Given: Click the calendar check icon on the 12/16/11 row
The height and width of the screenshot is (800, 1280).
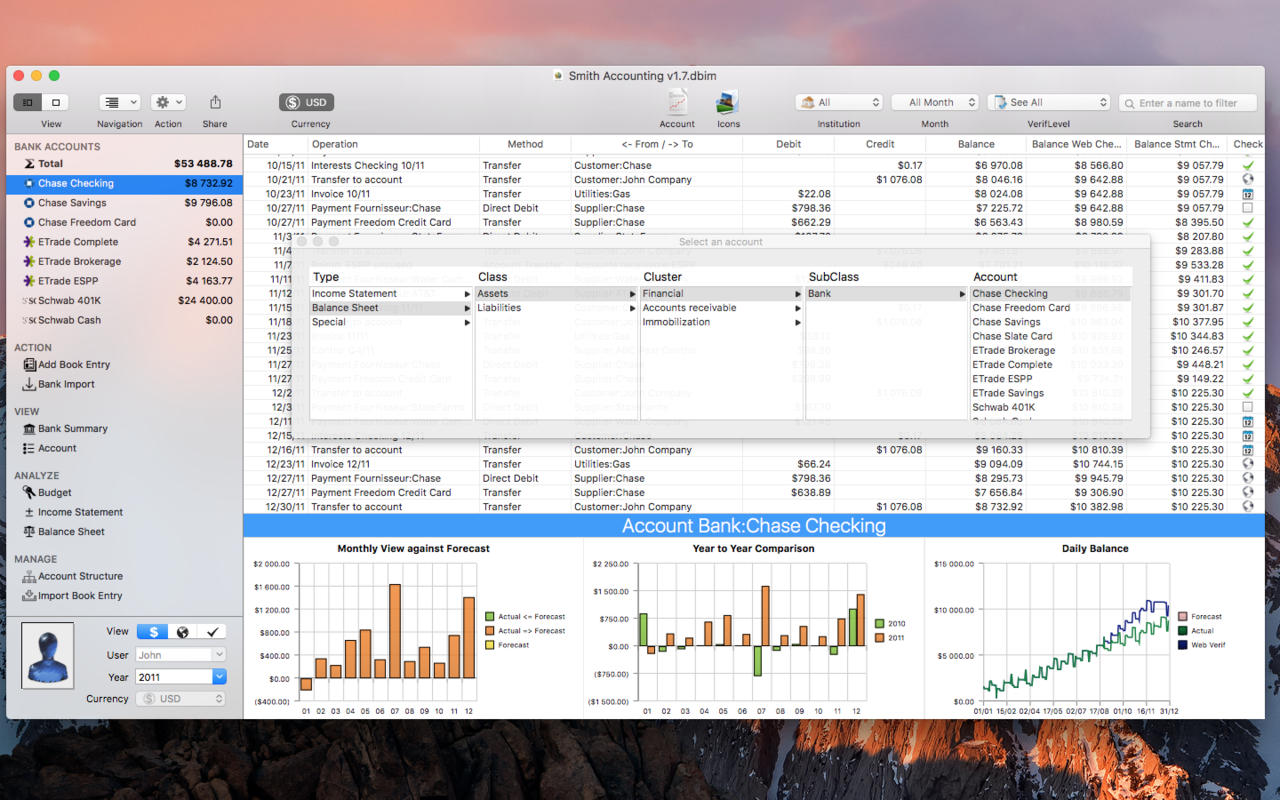Looking at the screenshot, I should pos(1247,450).
